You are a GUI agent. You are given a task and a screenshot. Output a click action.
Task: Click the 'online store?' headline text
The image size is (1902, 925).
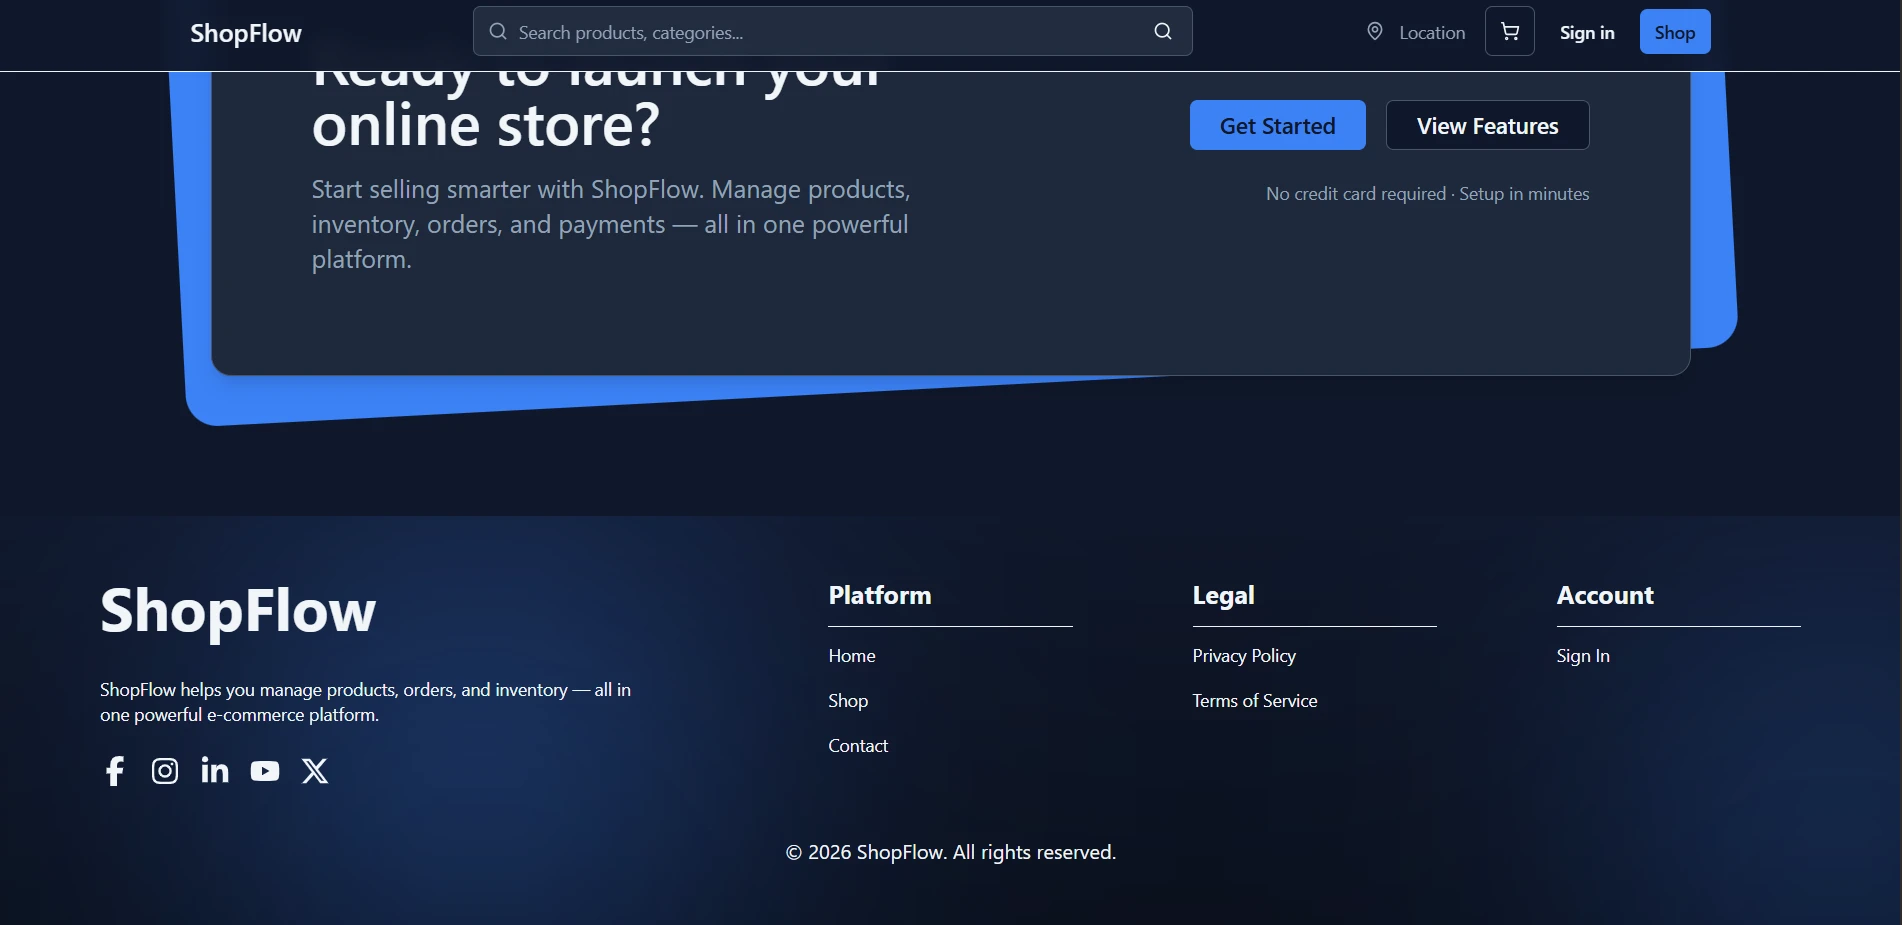pyautogui.click(x=486, y=126)
